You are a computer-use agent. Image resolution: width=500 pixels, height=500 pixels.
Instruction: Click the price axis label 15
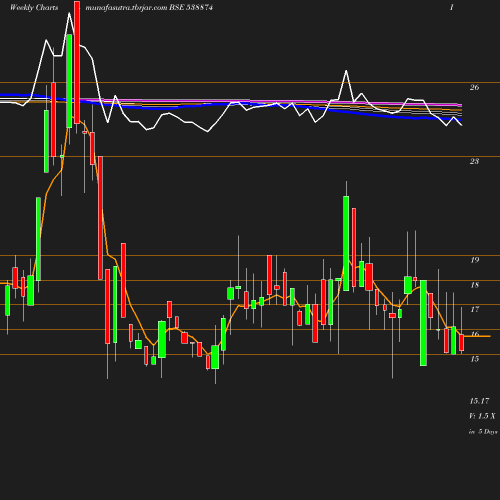(x=475, y=359)
